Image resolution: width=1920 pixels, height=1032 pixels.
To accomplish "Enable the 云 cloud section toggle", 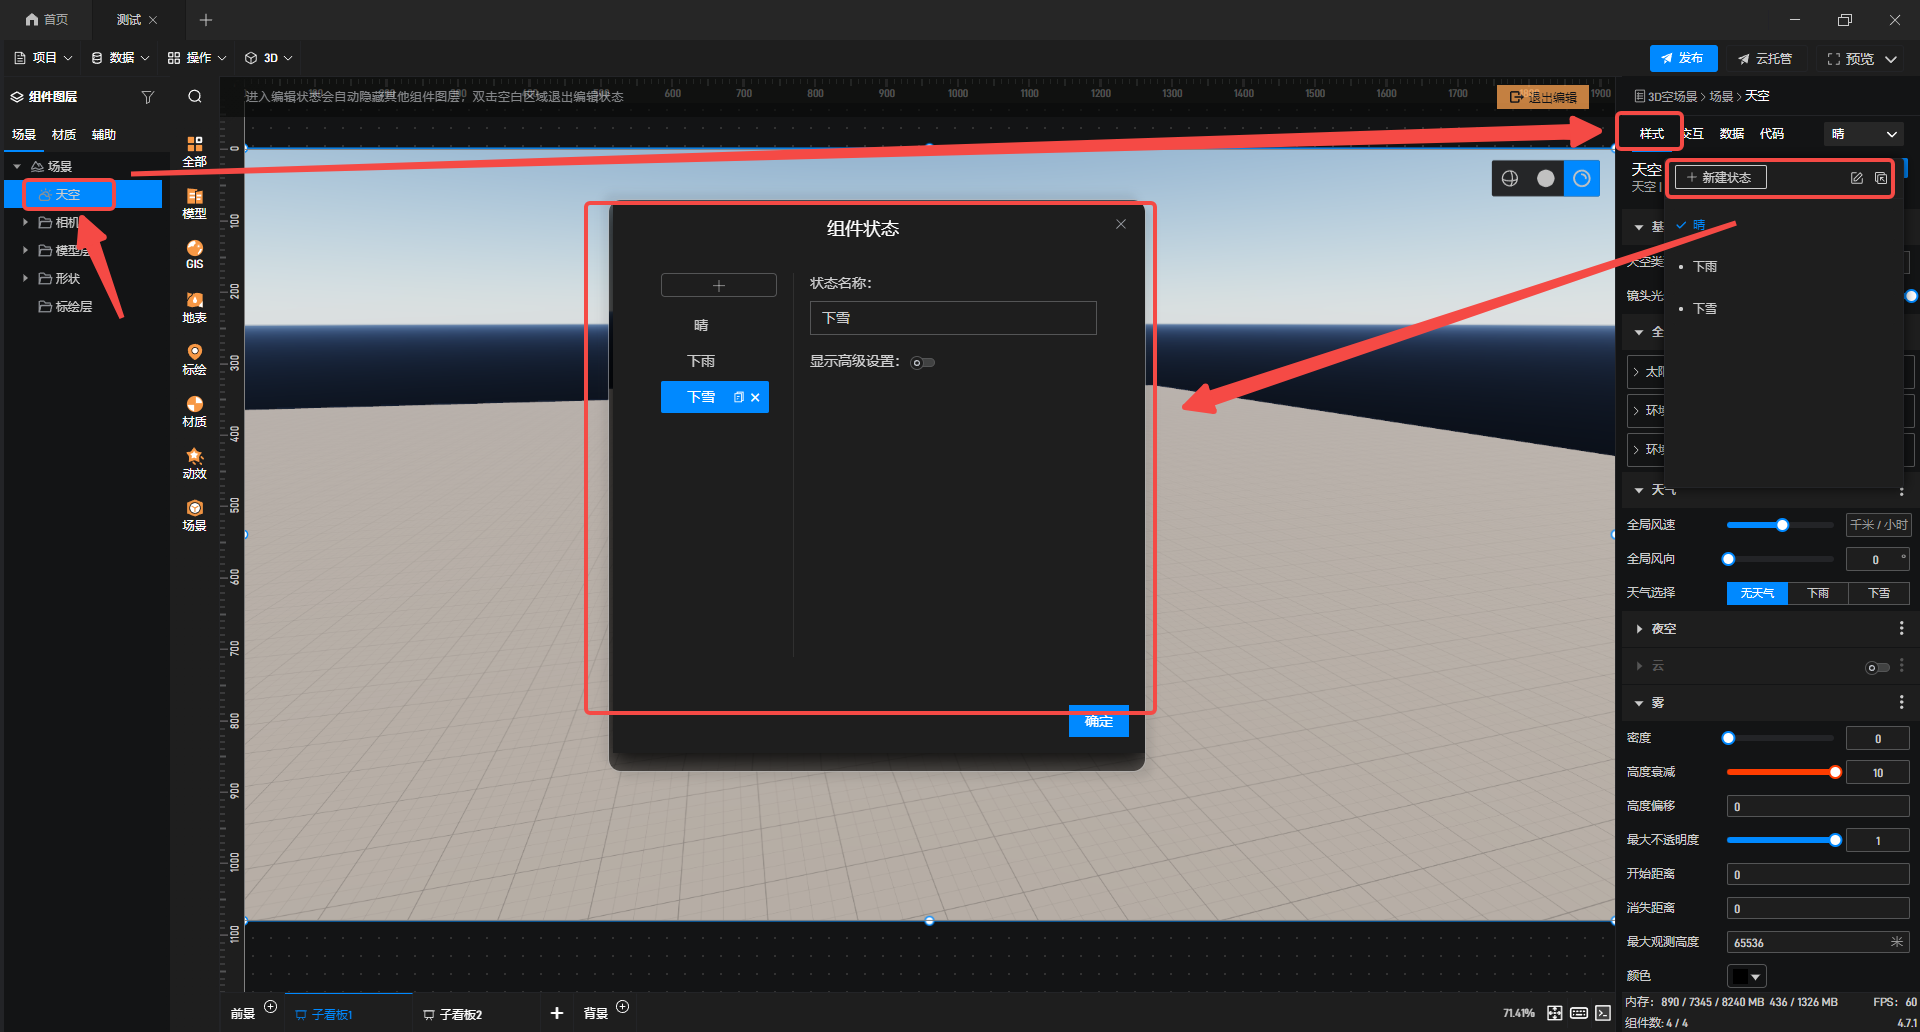I will tap(1876, 667).
